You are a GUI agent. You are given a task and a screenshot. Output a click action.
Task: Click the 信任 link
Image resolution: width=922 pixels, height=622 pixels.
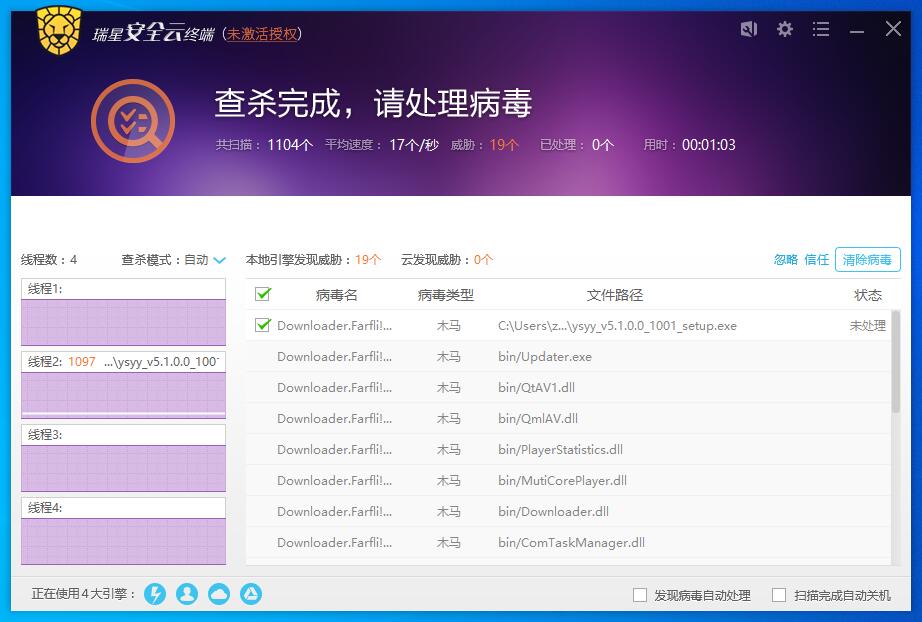(816, 260)
